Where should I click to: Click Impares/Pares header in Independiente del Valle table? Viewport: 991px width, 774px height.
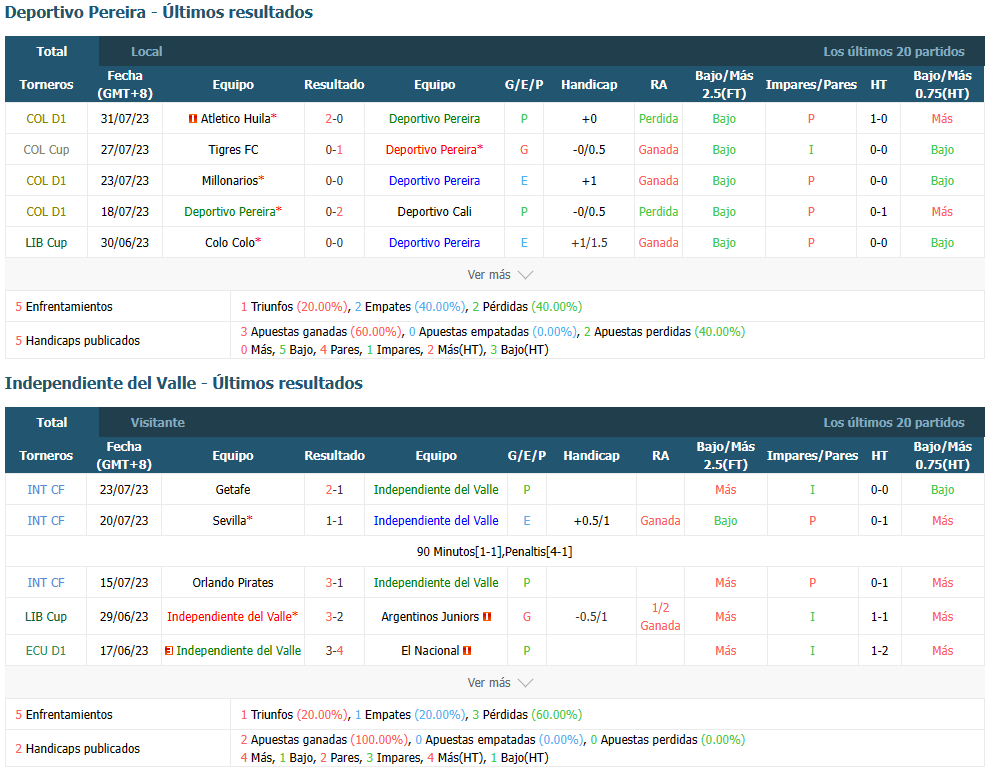(x=812, y=456)
